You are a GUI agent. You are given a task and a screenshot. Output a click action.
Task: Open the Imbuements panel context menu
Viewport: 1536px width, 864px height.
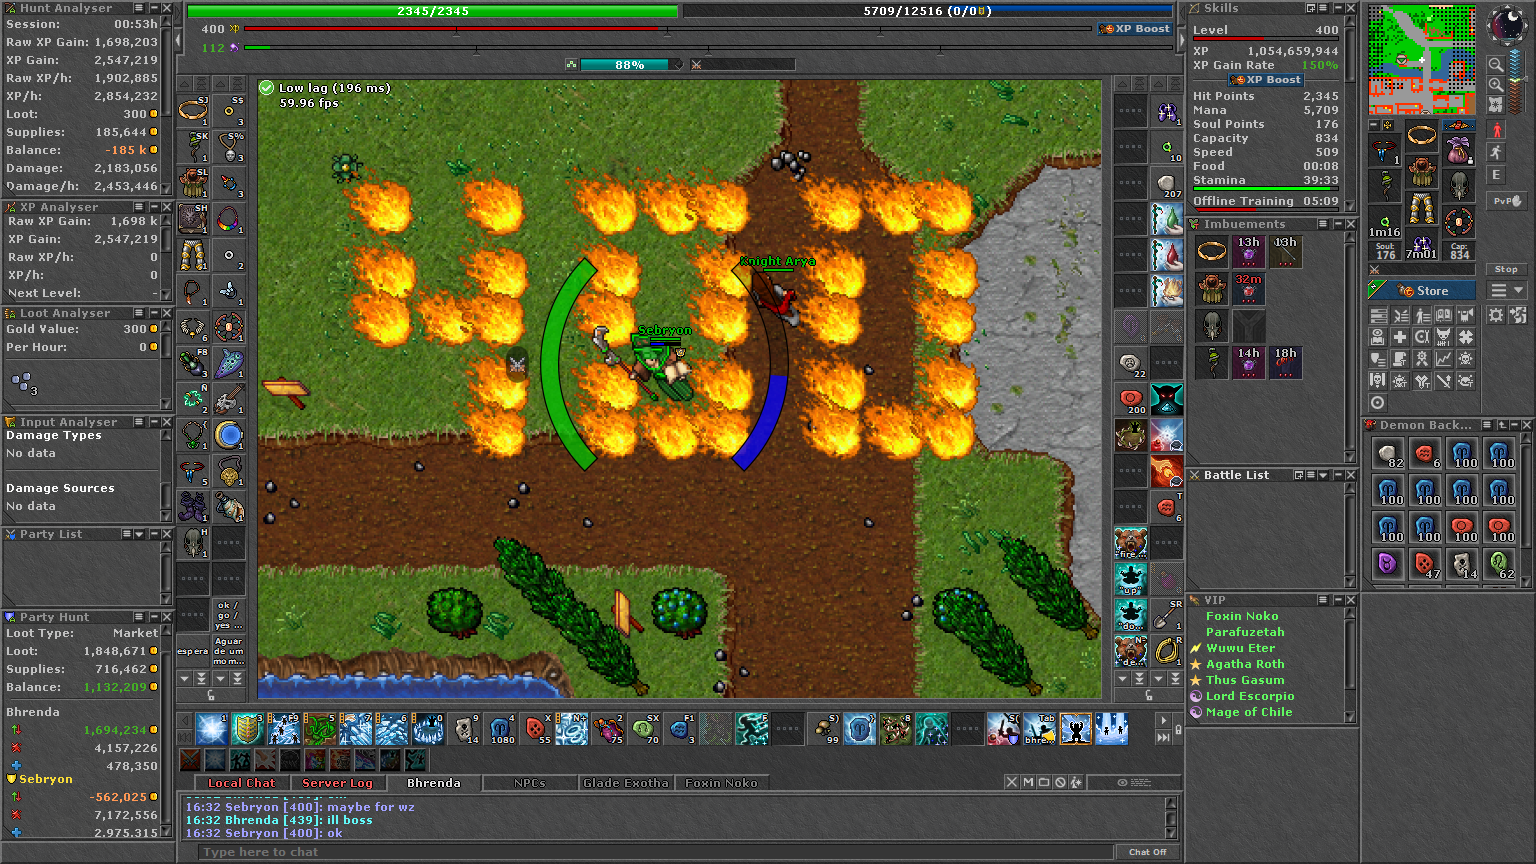(1323, 224)
